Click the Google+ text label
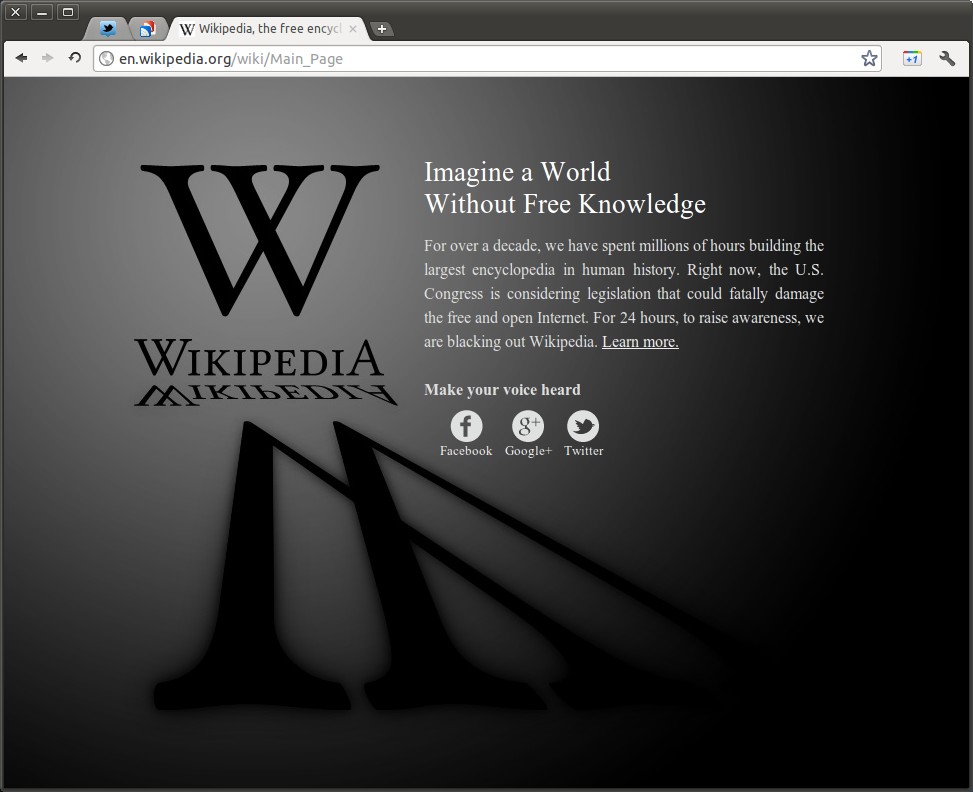This screenshot has height=792, width=973. (528, 451)
